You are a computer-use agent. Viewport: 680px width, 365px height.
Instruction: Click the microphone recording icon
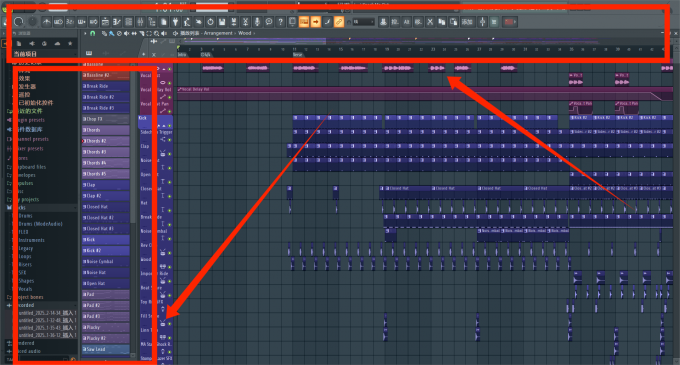click(257, 22)
